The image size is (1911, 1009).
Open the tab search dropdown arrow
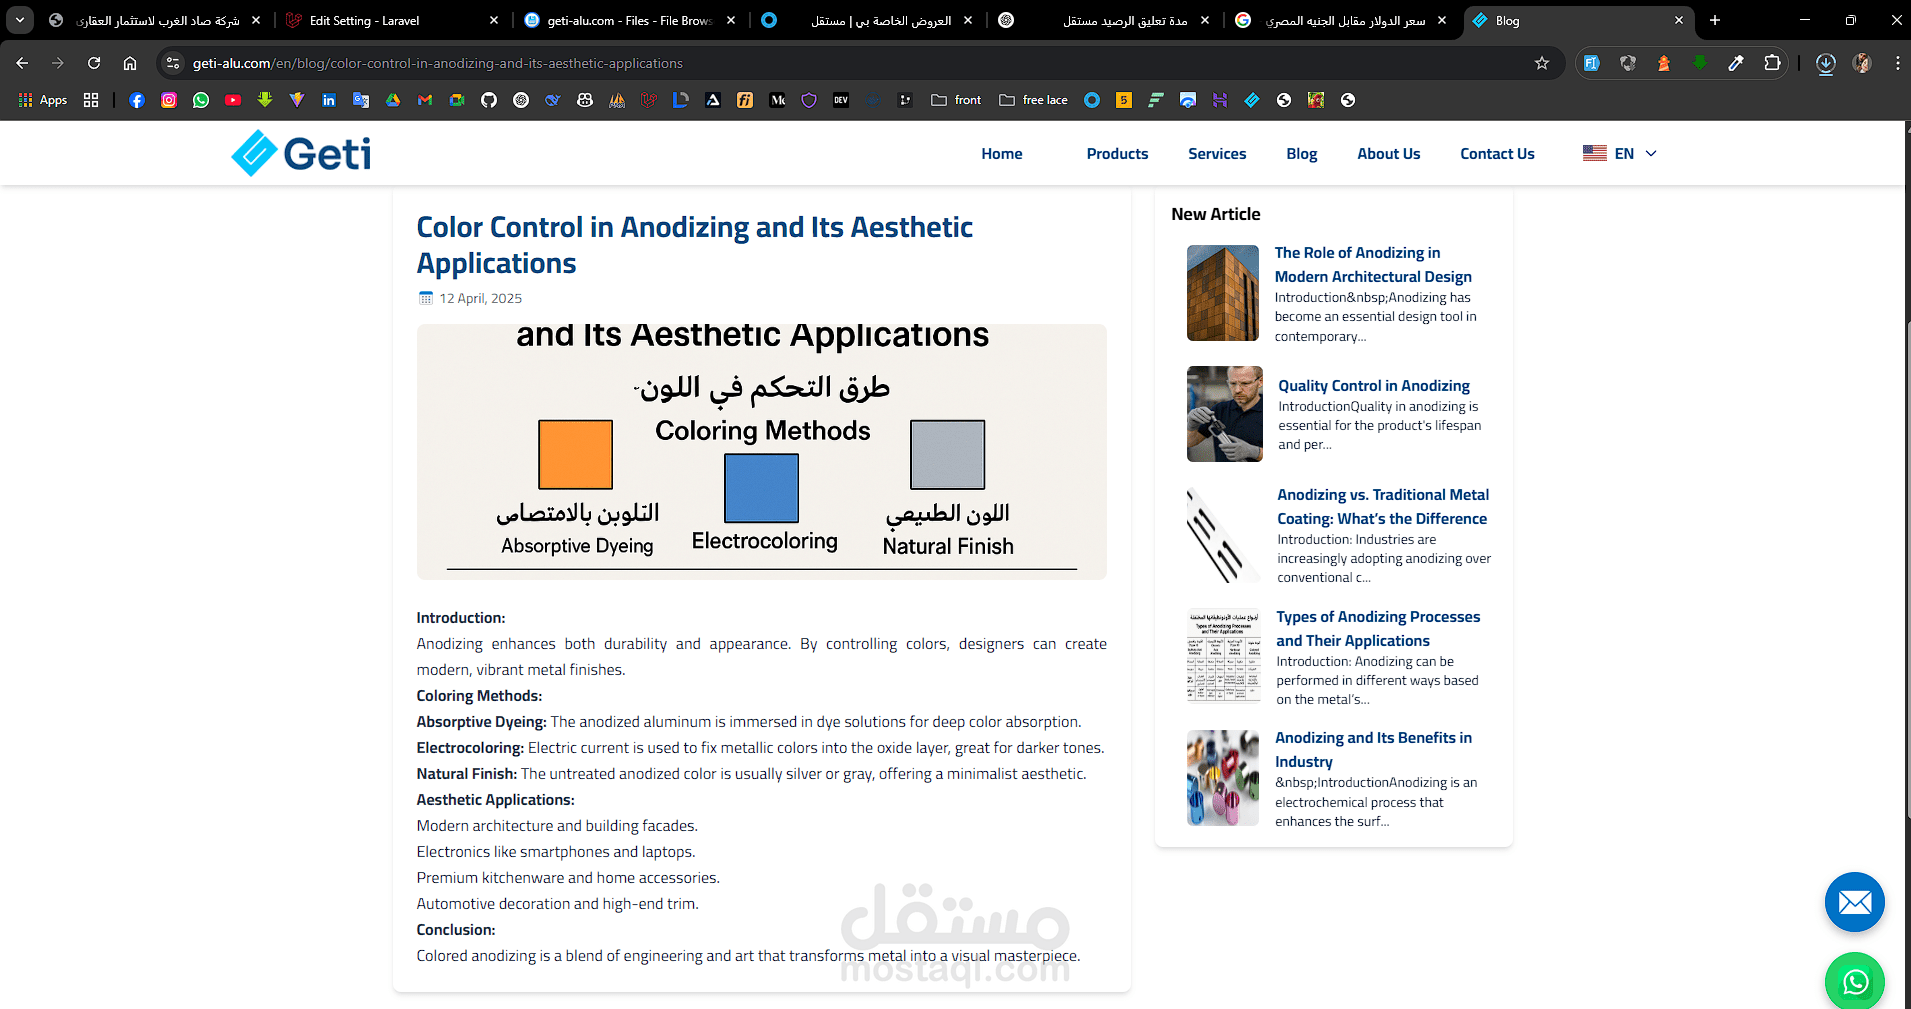(x=20, y=20)
